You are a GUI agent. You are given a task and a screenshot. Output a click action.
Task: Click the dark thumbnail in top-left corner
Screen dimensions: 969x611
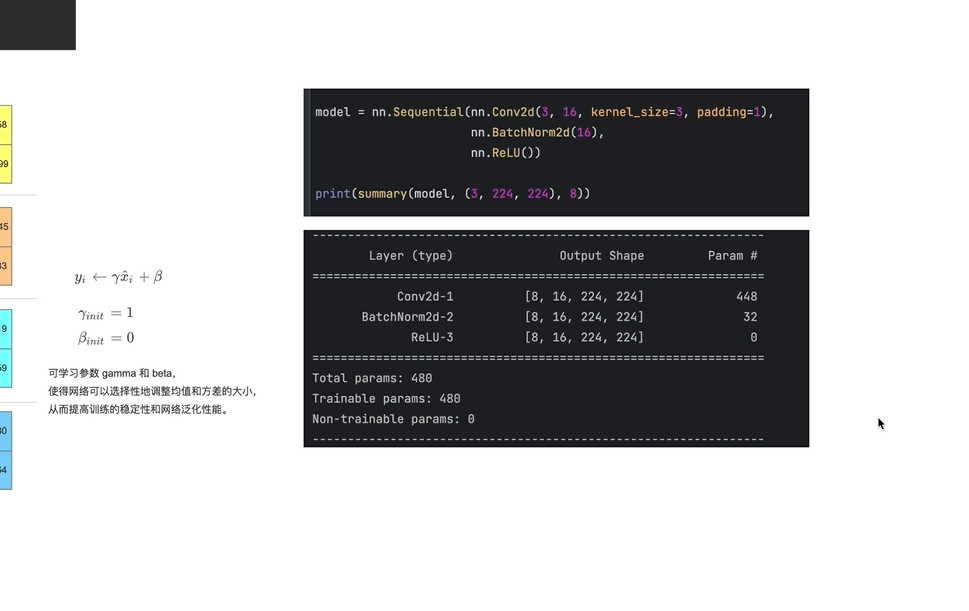(38, 25)
